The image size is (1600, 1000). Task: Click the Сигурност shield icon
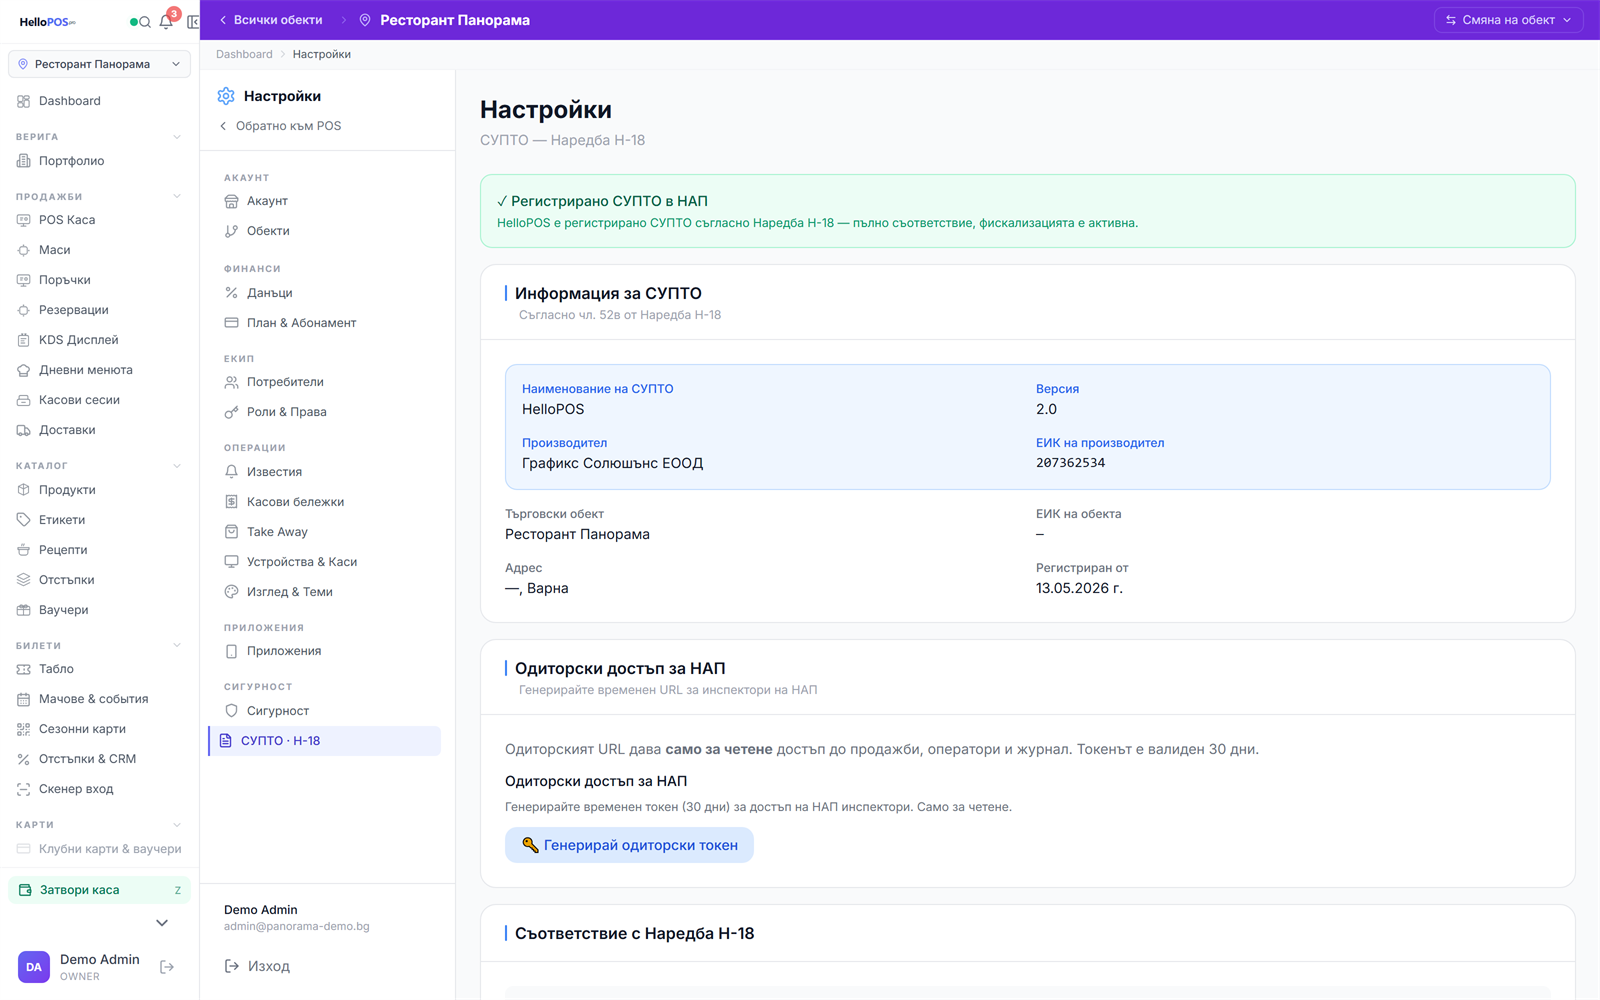(231, 711)
